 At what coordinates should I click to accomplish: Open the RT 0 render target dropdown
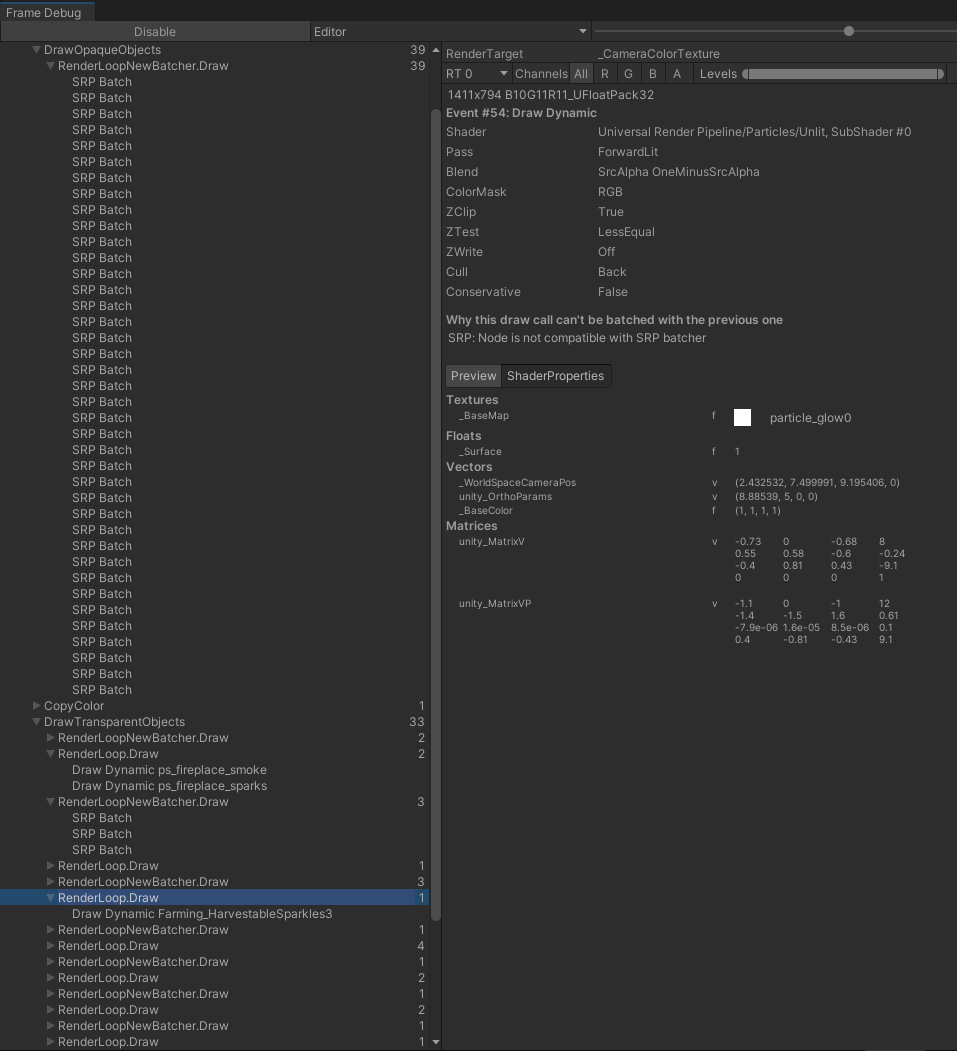pos(476,73)
